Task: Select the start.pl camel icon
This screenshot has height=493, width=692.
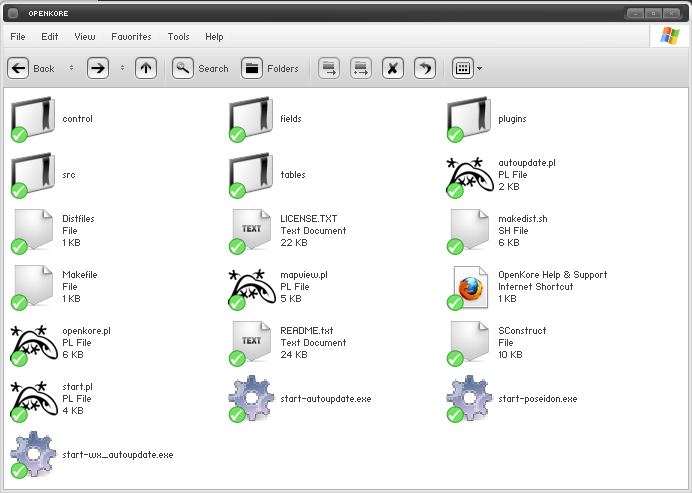Action: [34, 401]
